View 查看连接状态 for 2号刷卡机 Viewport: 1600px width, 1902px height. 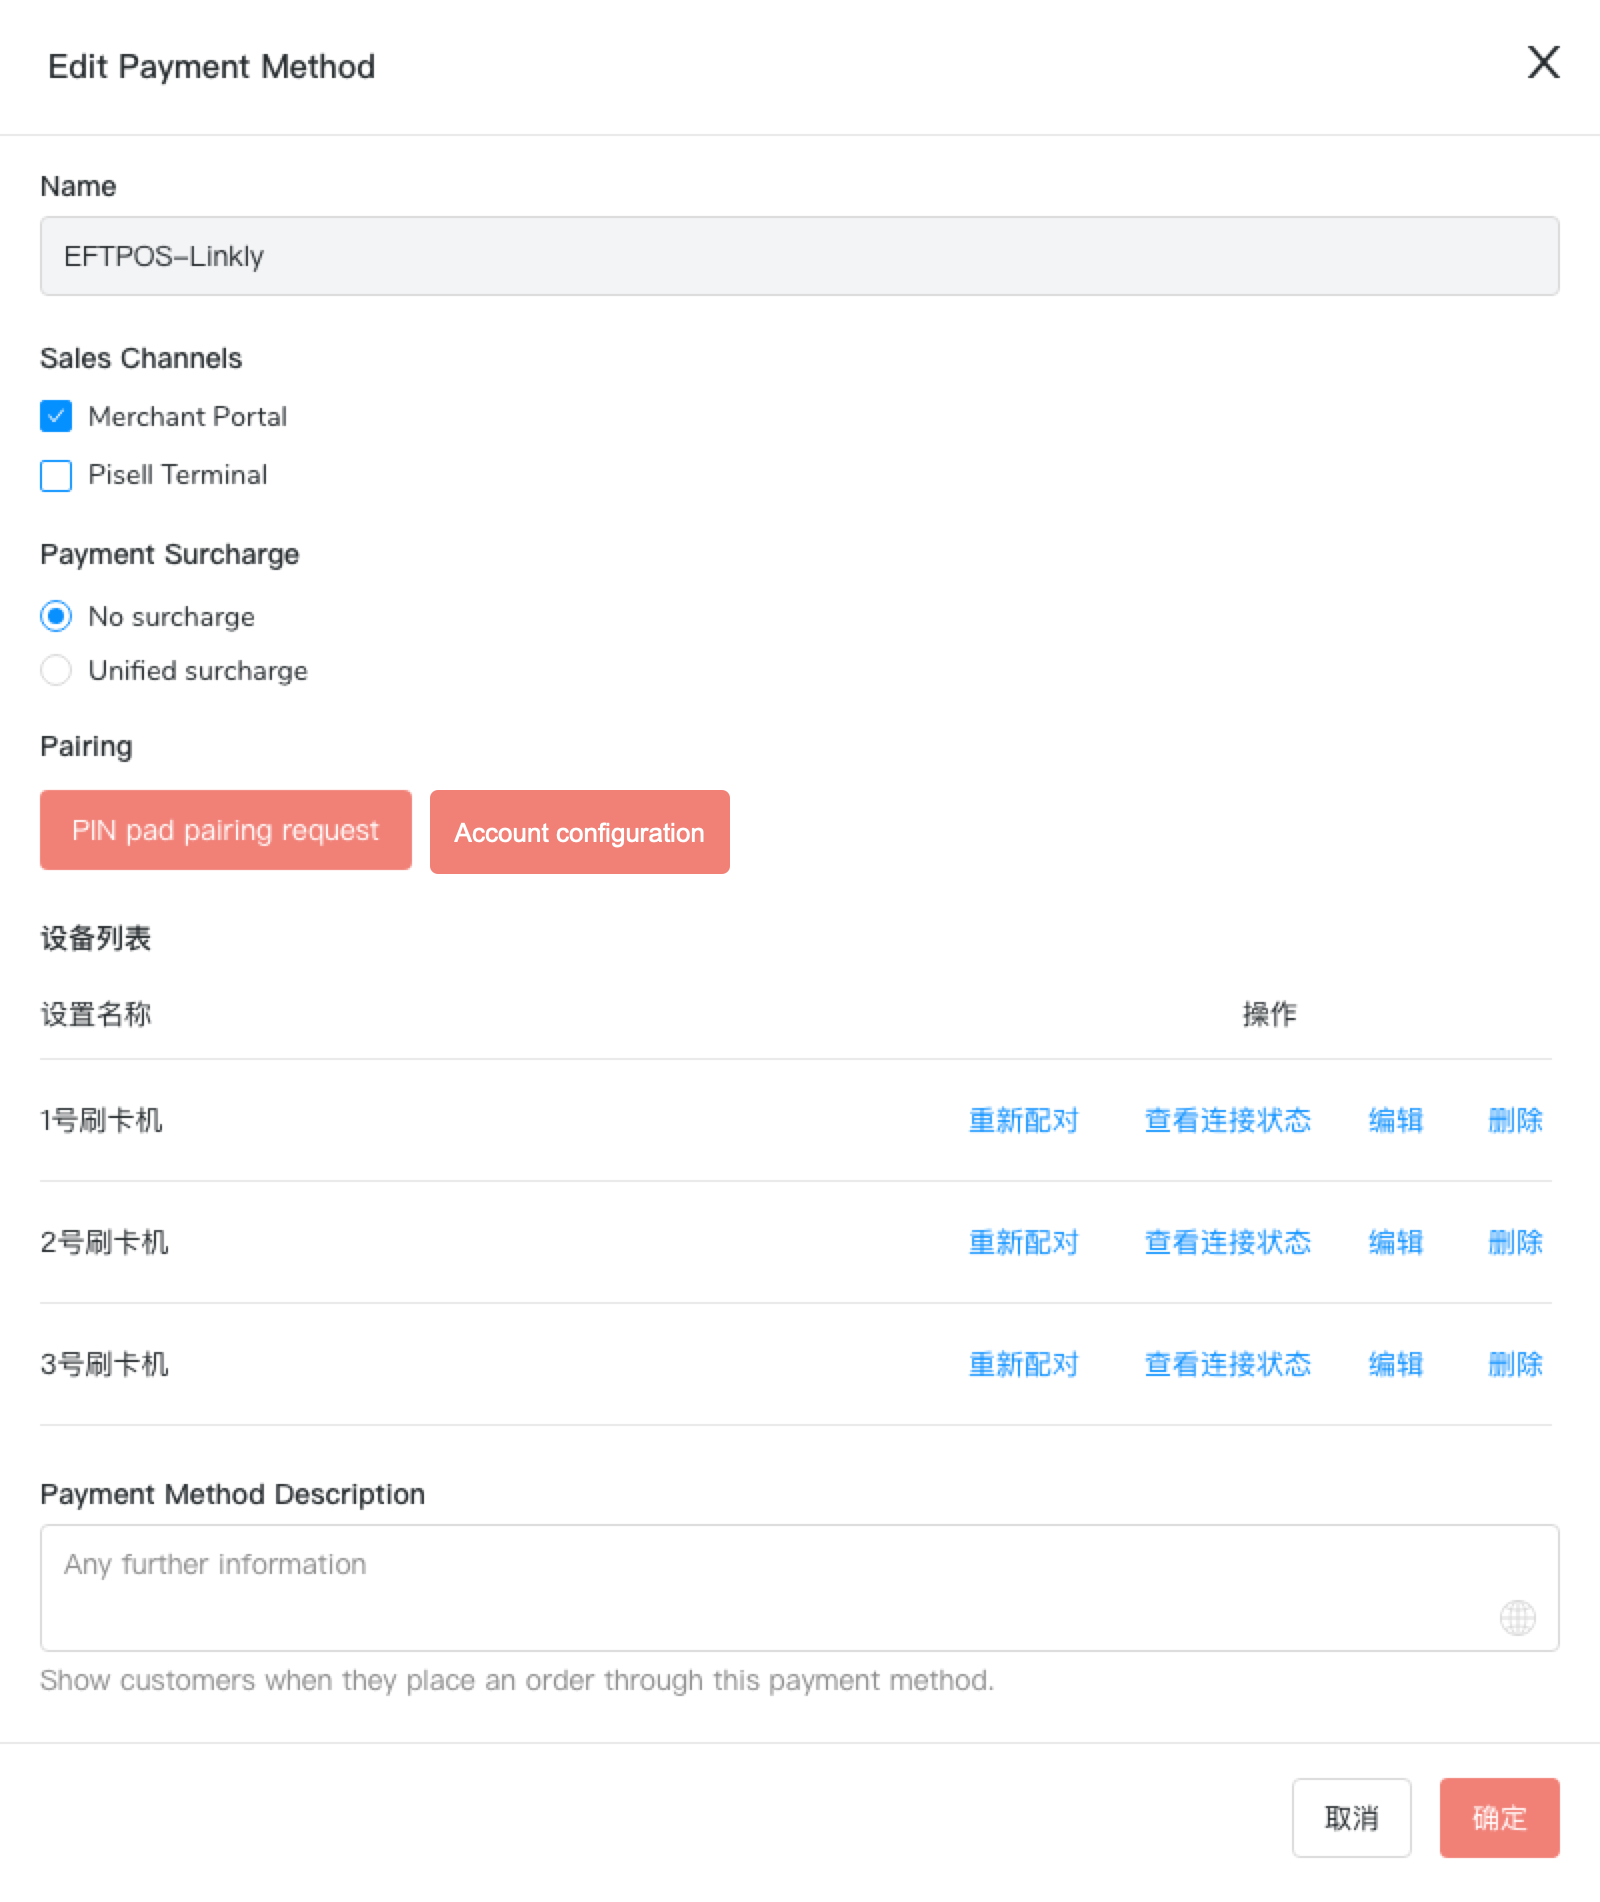[x=1228, y=1242]
